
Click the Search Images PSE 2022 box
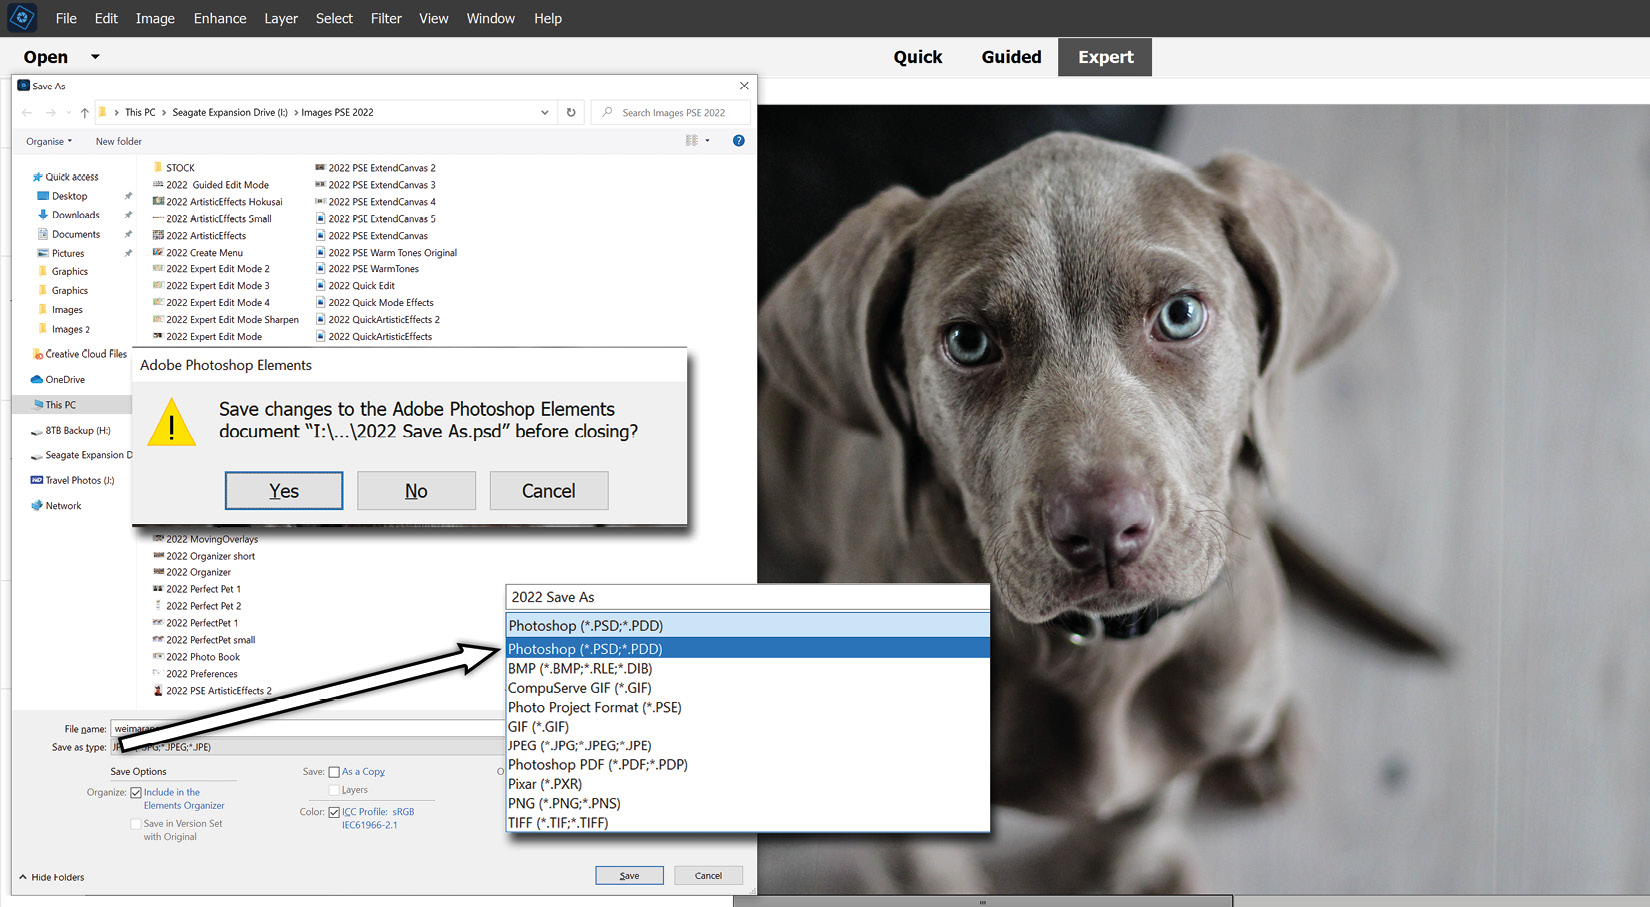[671, 113]
